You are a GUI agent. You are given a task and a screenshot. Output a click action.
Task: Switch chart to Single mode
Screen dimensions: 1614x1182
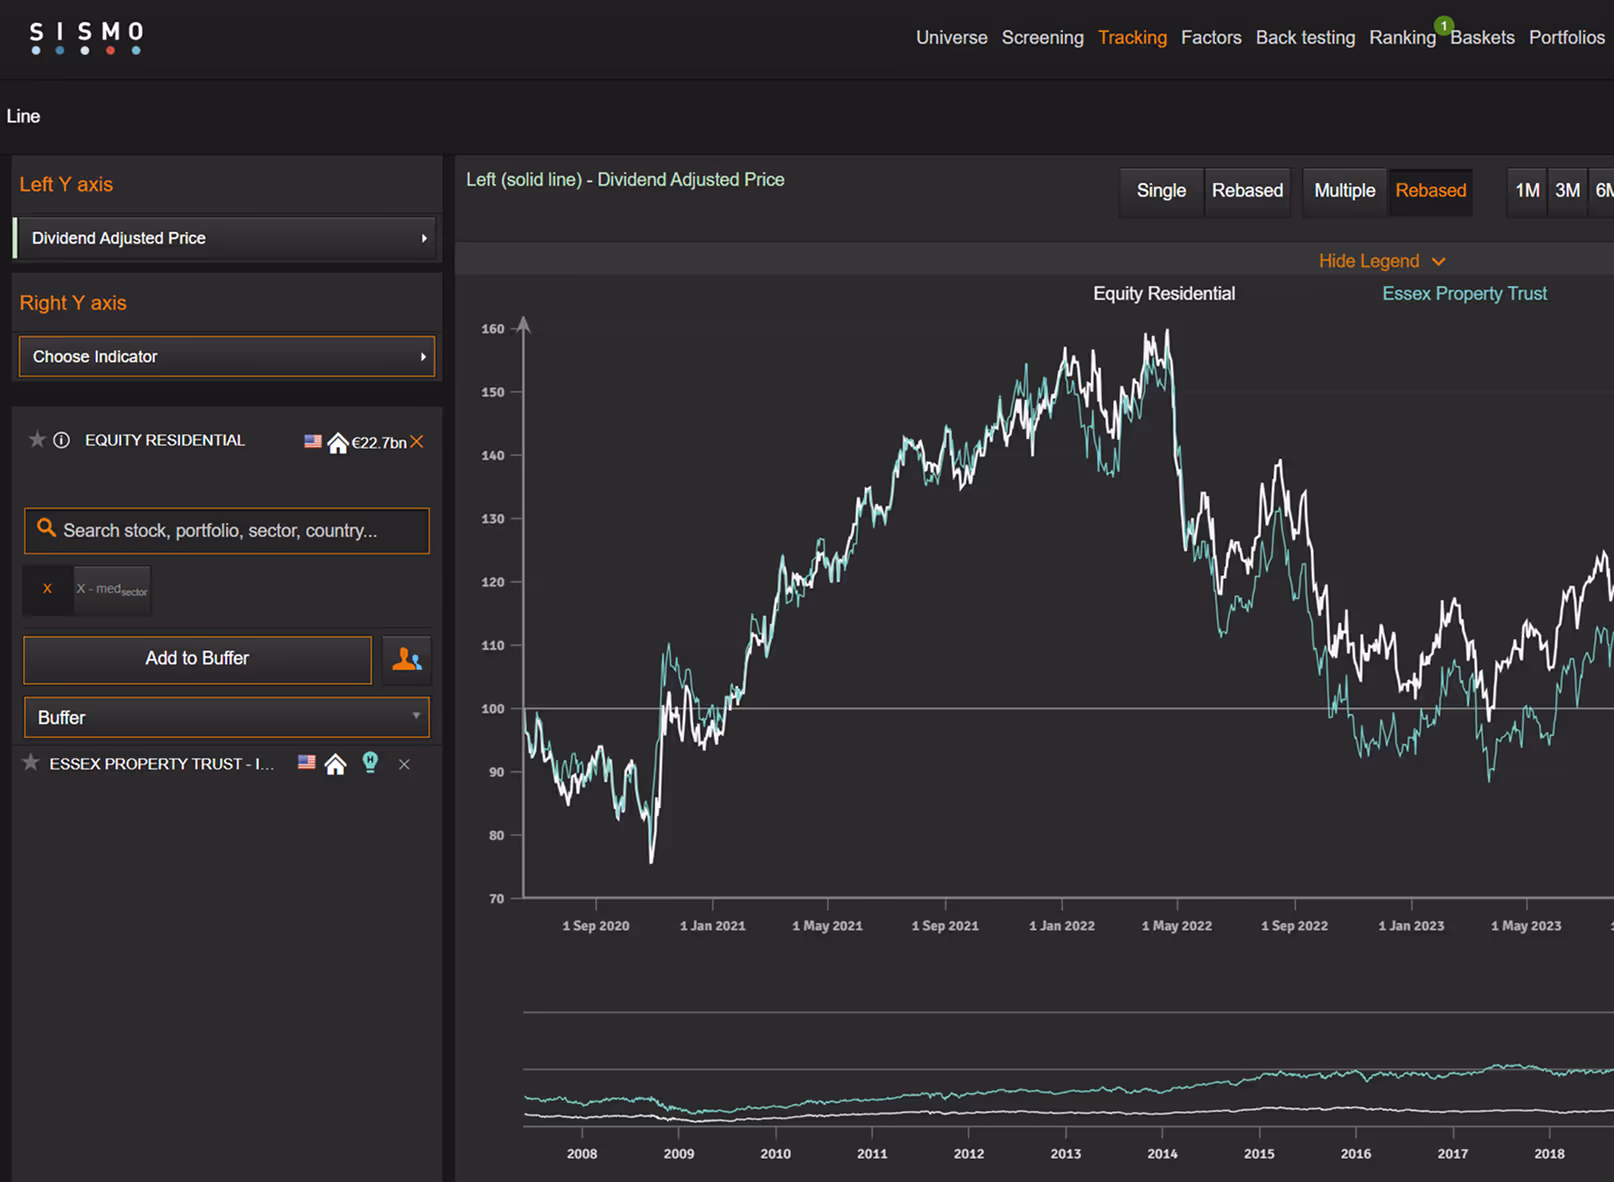[x=1161, y=191]
